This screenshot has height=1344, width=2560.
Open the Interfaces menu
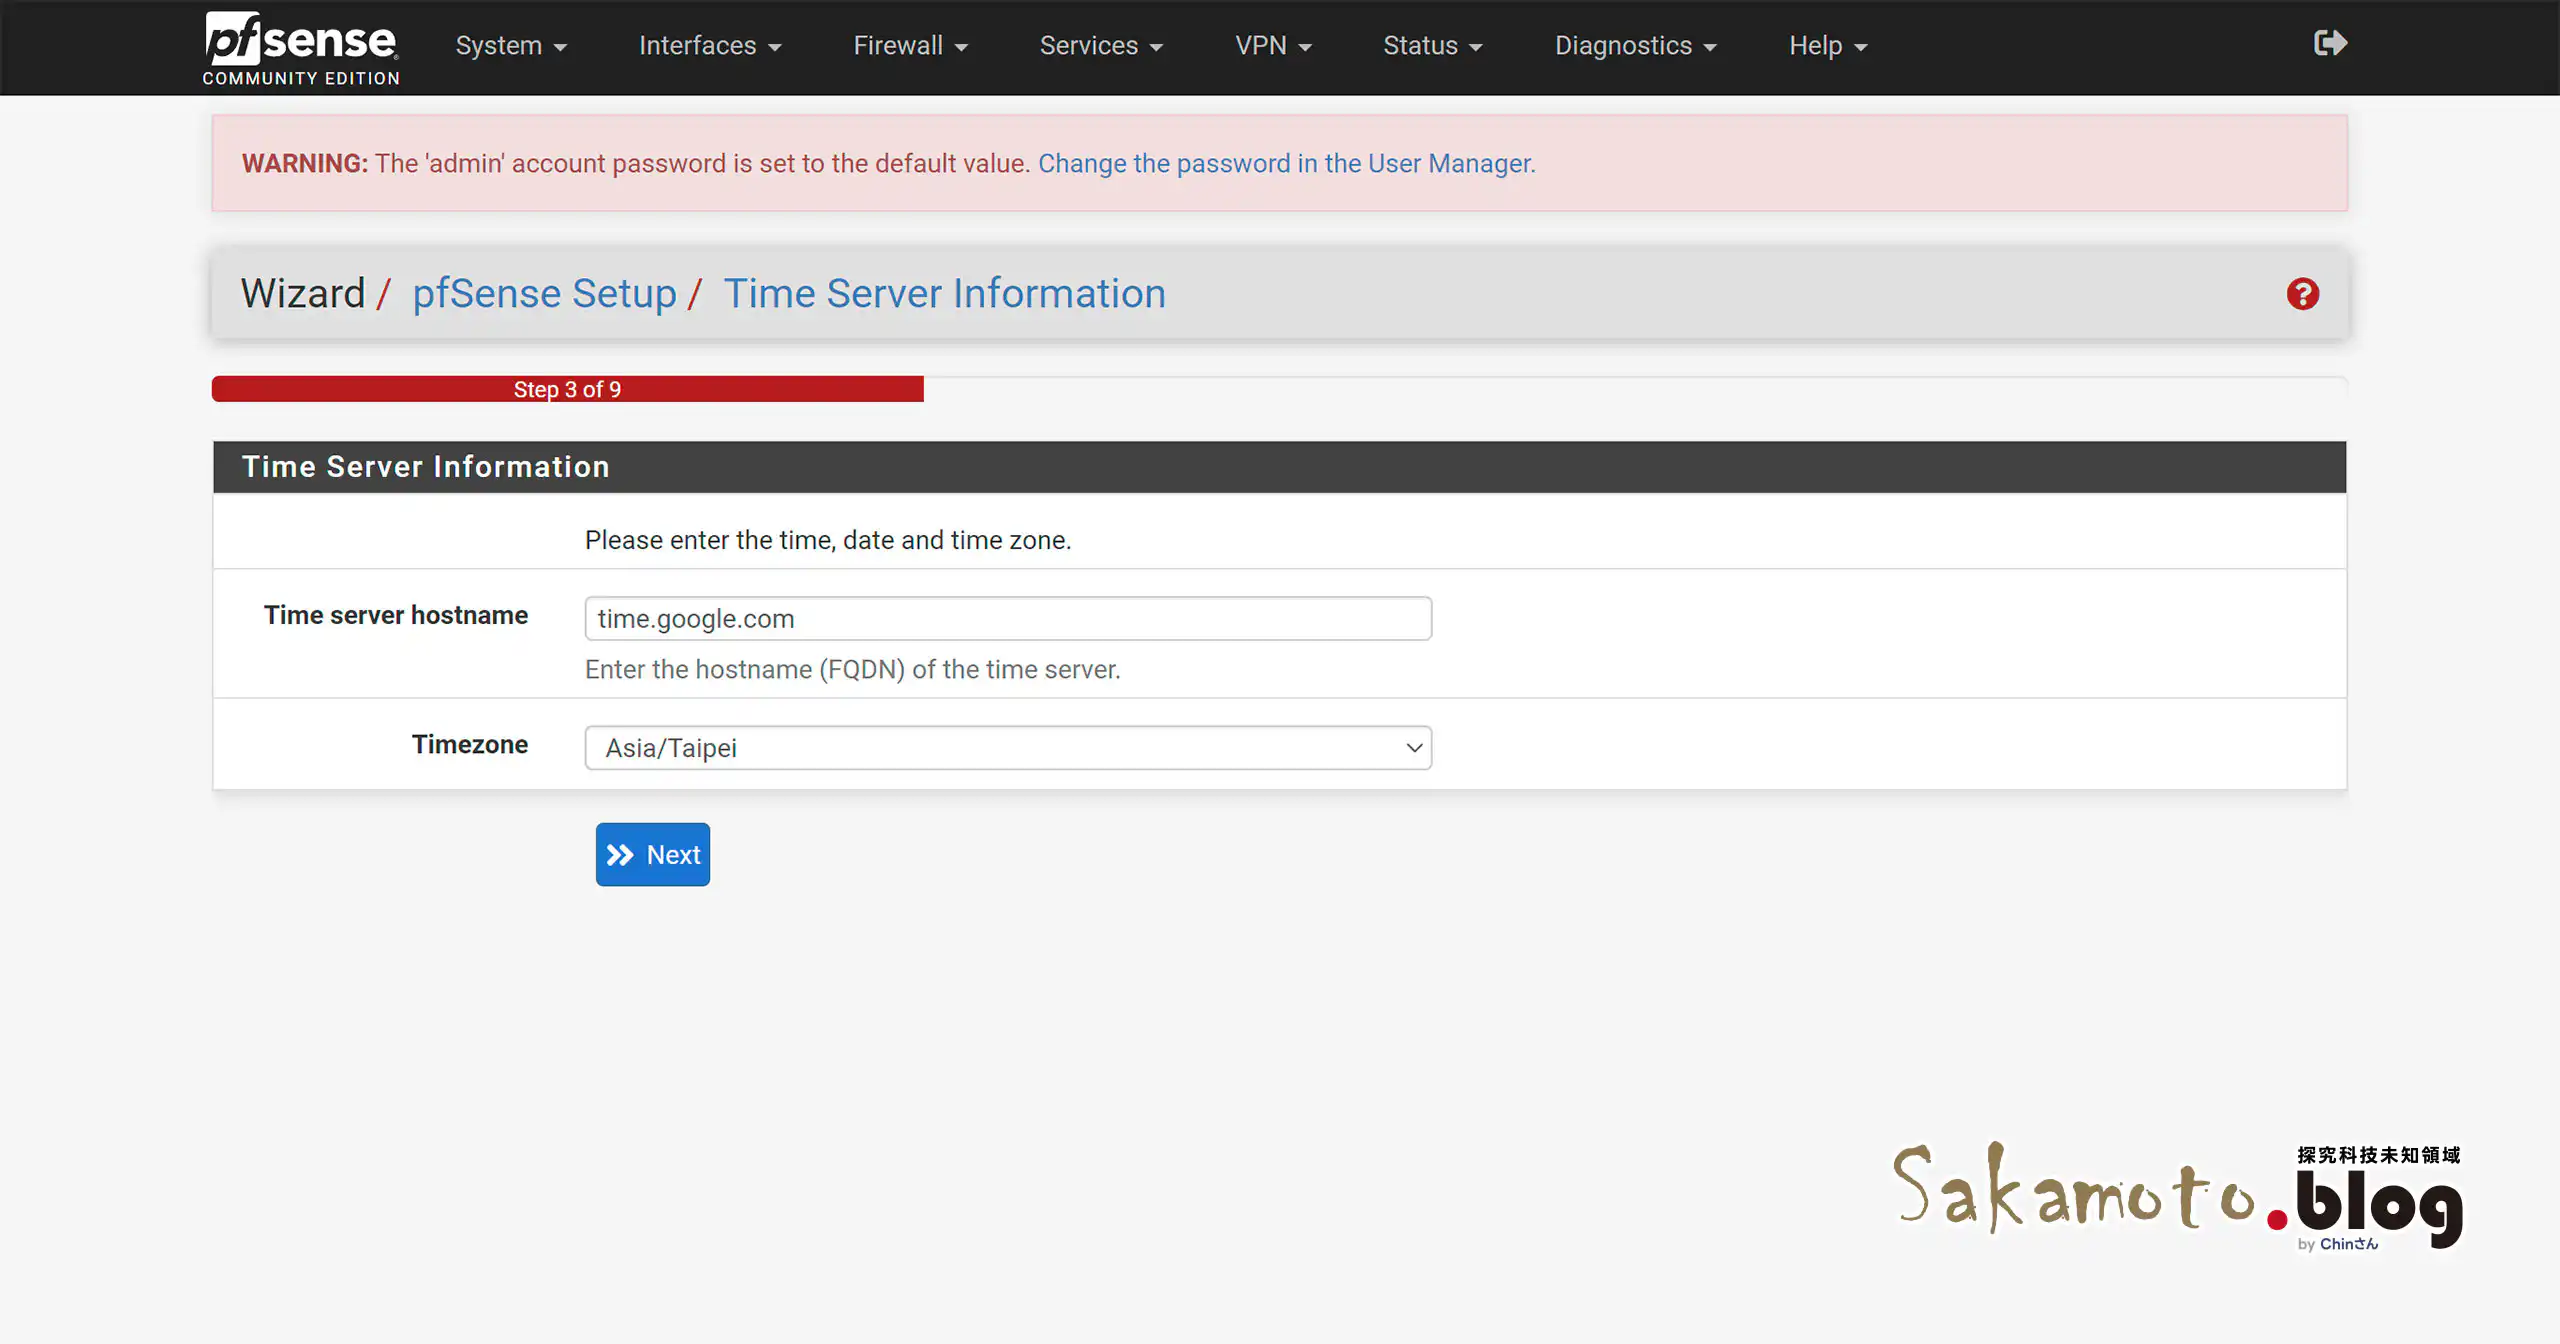coord(709,46)
